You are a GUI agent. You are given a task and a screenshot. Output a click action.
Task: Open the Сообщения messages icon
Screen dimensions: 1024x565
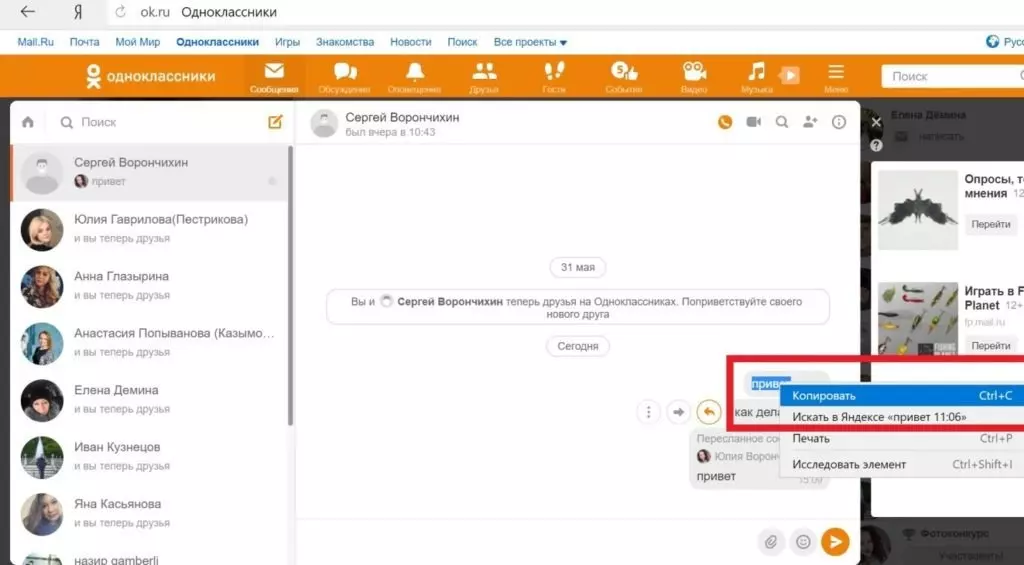(274, 76)
